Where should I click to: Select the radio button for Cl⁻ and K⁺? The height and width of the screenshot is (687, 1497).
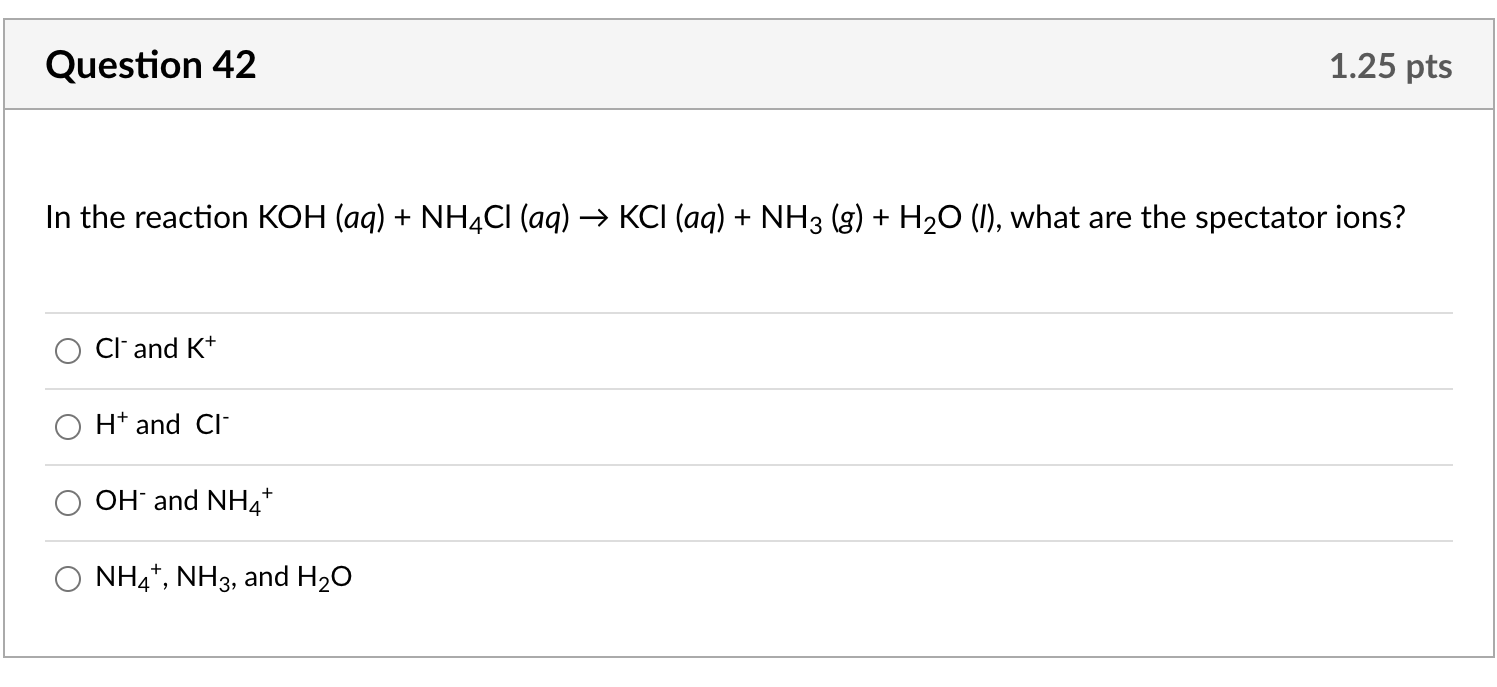69,351
